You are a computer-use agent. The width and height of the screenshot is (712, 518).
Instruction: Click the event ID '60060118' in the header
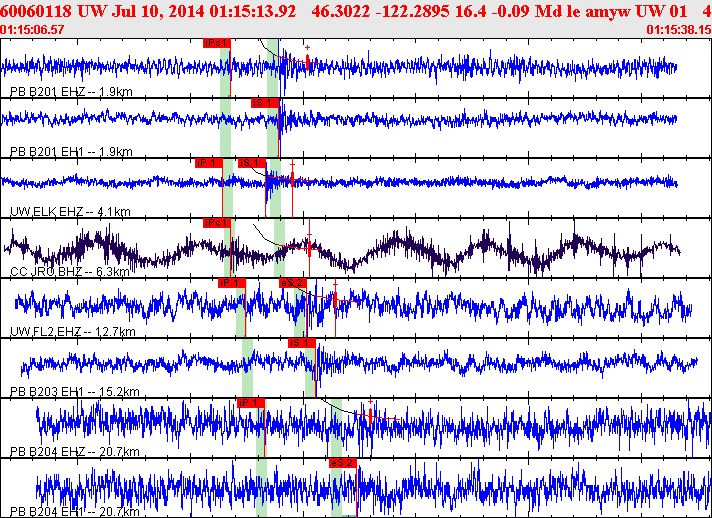click(36, 11)
